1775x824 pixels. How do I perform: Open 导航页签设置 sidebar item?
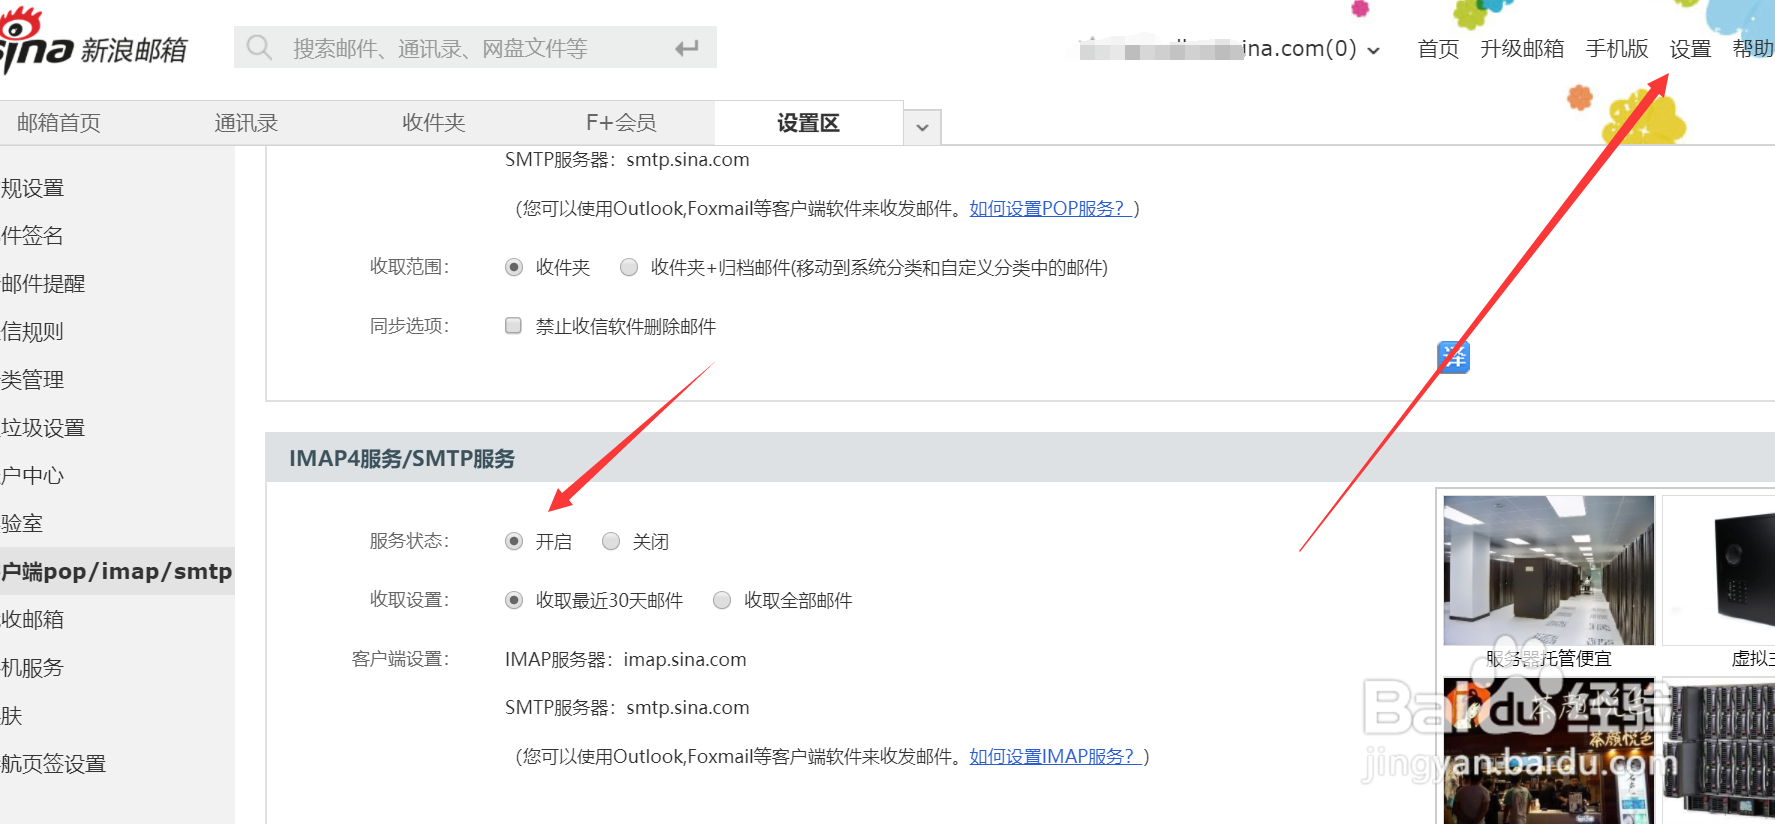[x=54, y=764]
